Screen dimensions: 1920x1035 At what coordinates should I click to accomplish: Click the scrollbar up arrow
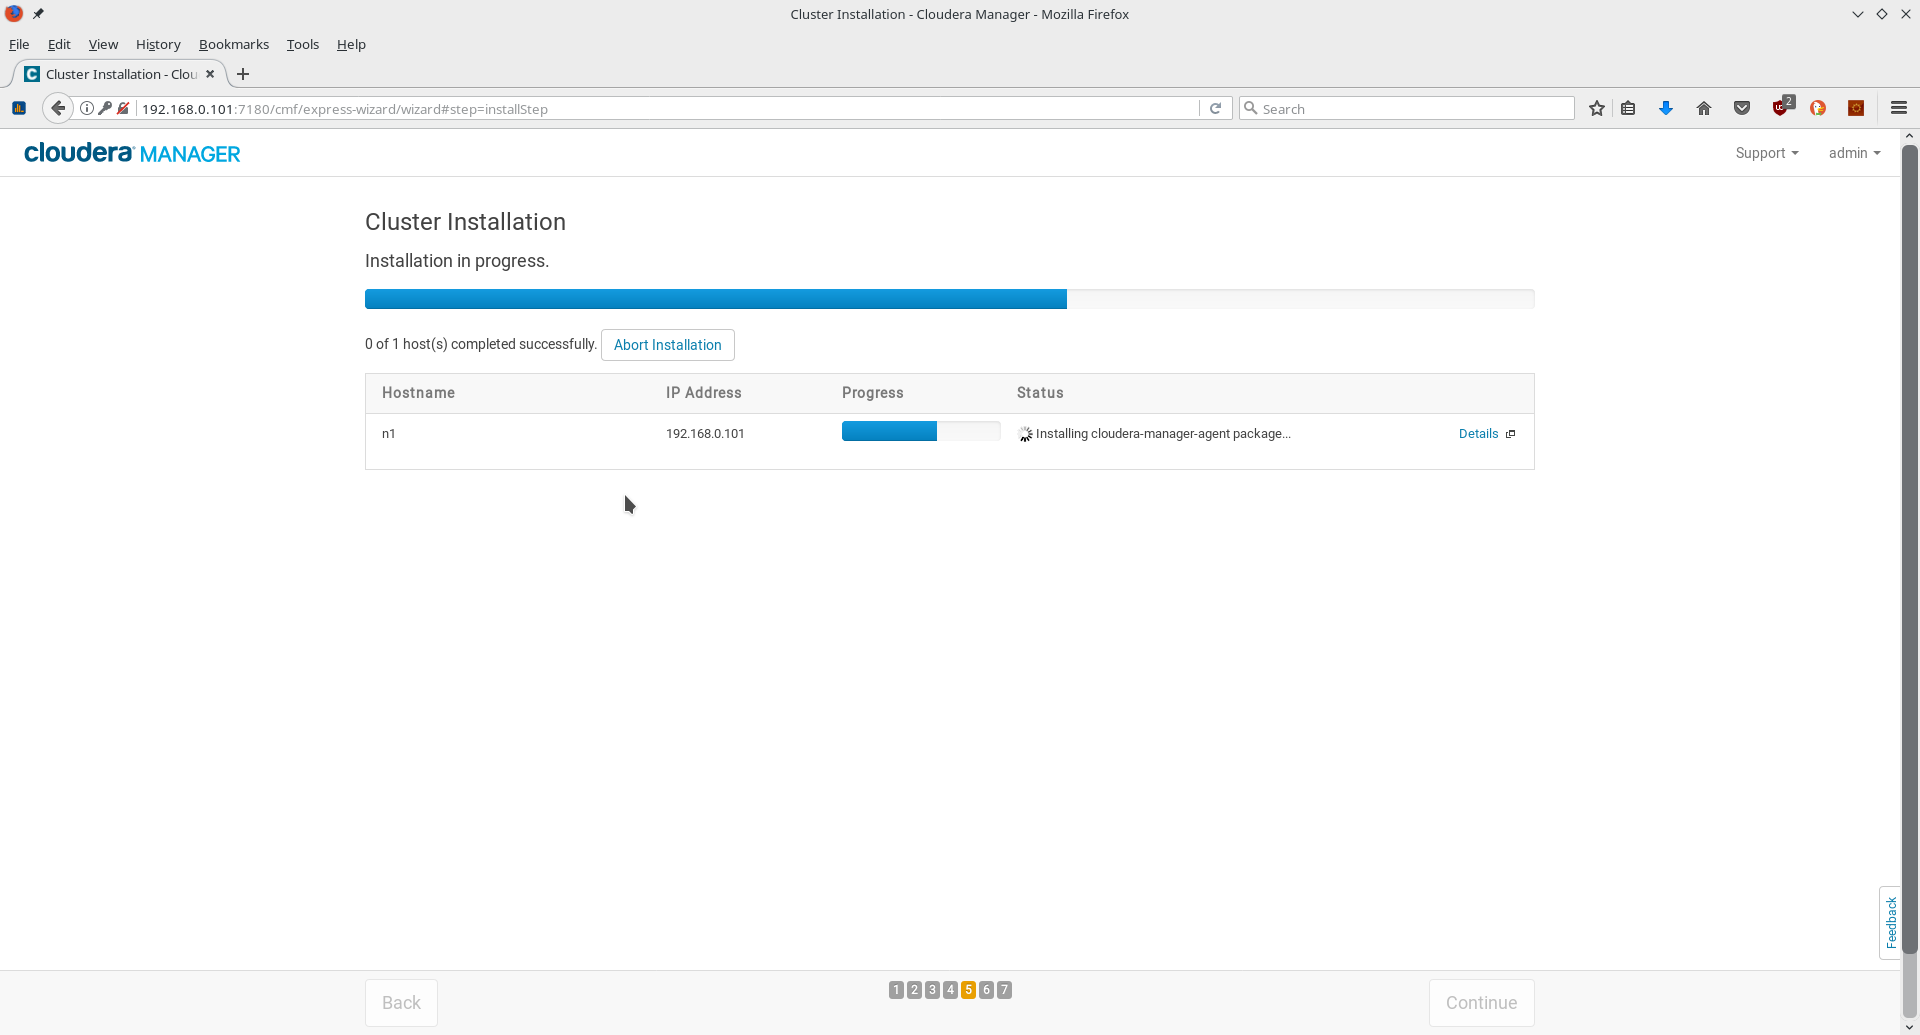click(1910, 136)
